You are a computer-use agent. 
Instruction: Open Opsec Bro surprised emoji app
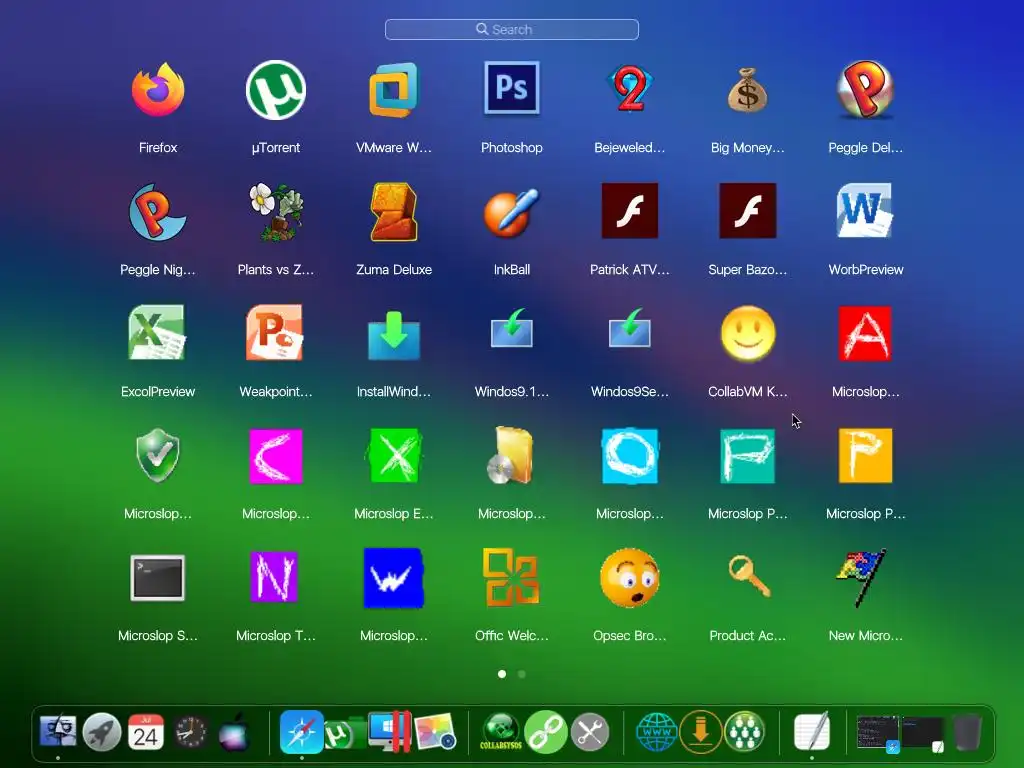tap(630, 578)
